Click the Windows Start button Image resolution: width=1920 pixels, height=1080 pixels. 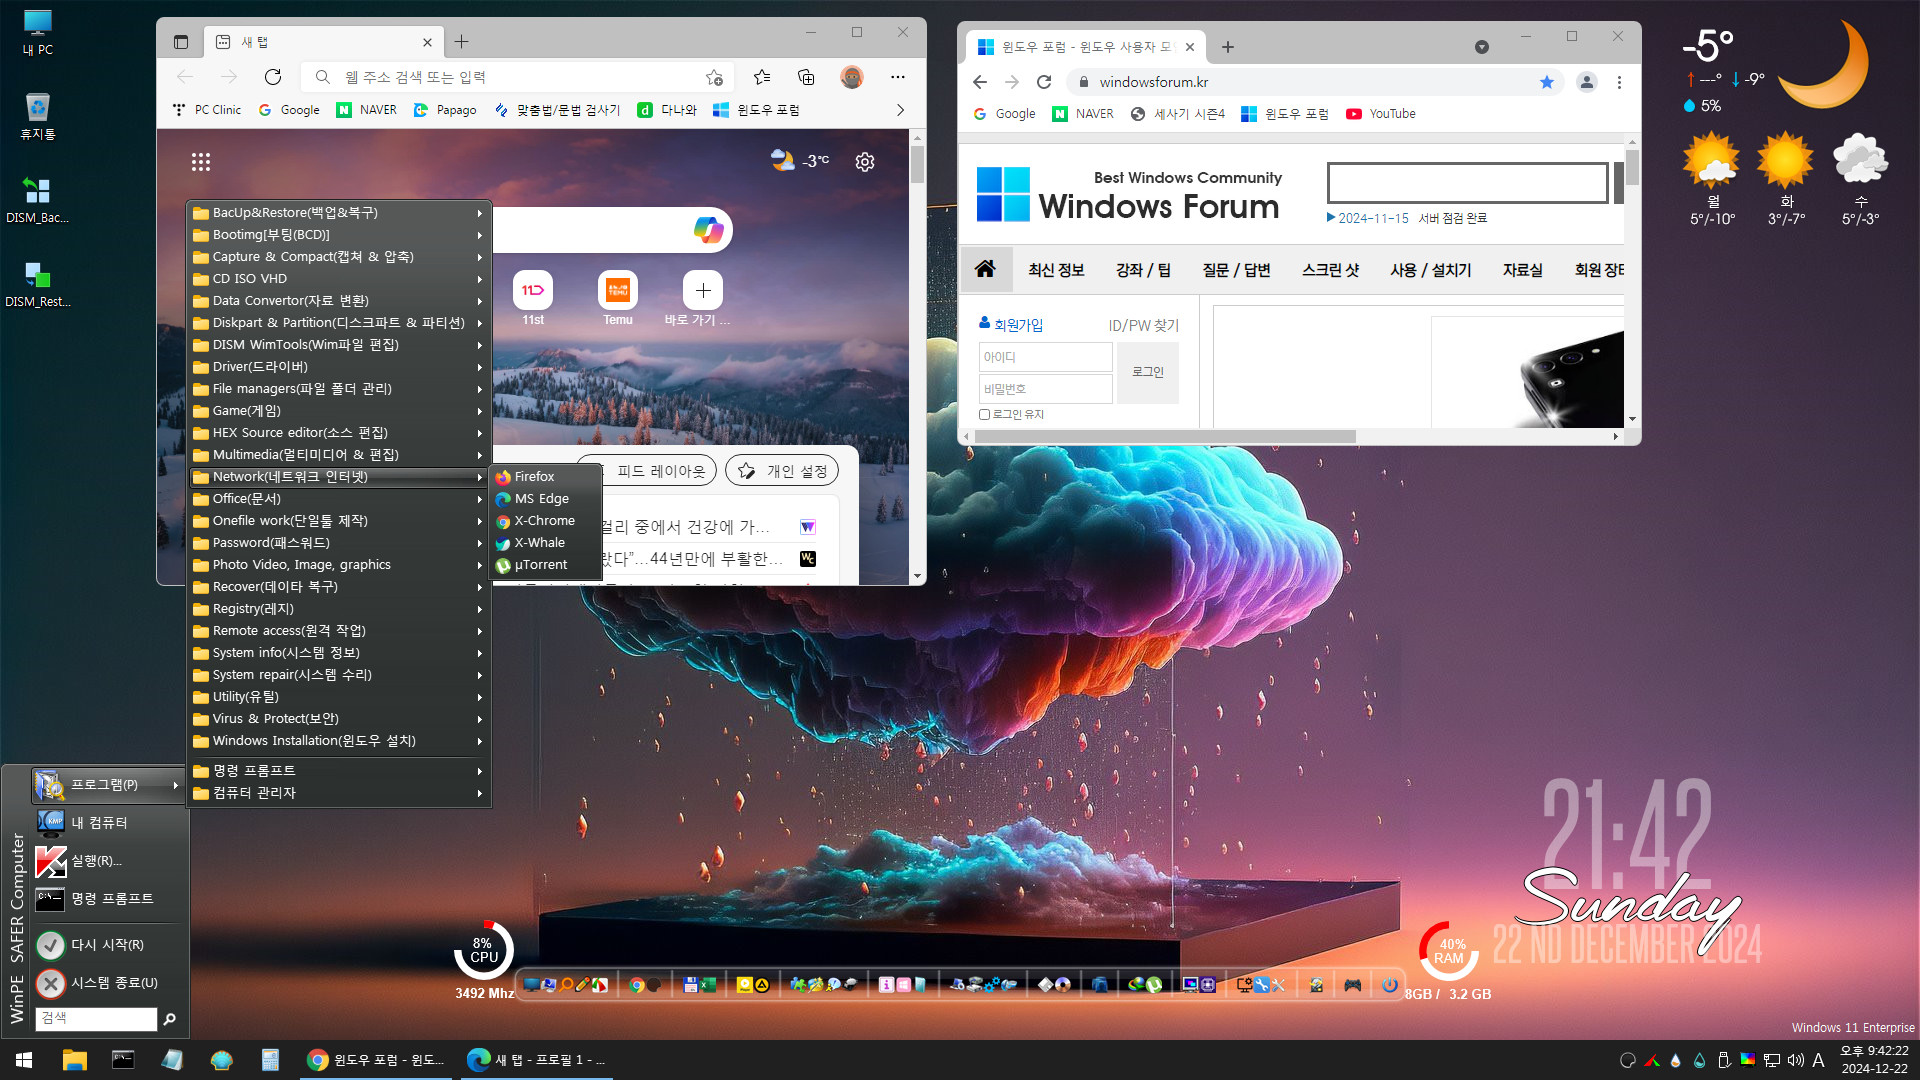click(x=24, y=1060)
